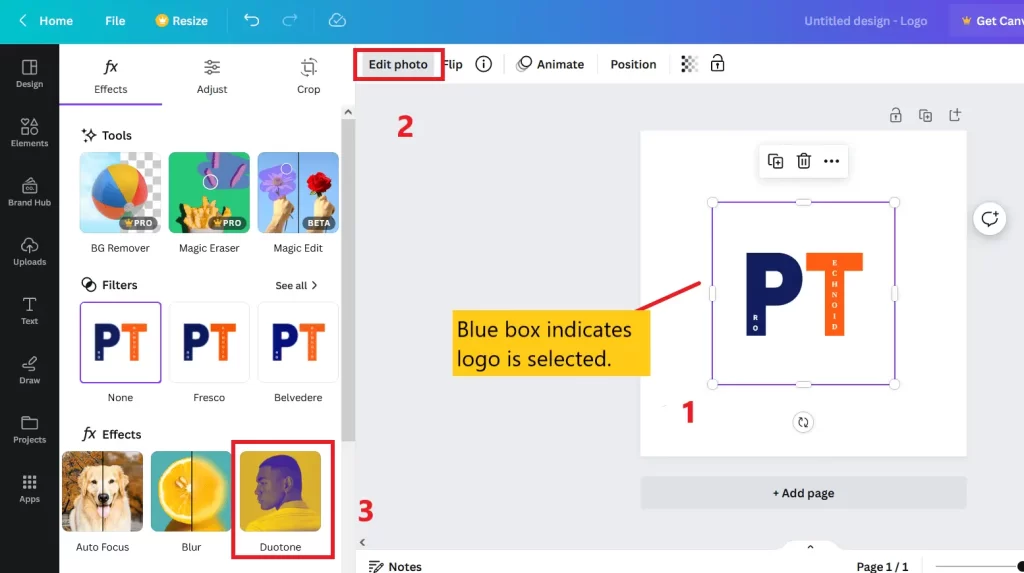Expand the page thumbnails chevron
The image size is (1024, 573).
click(810, 547)
